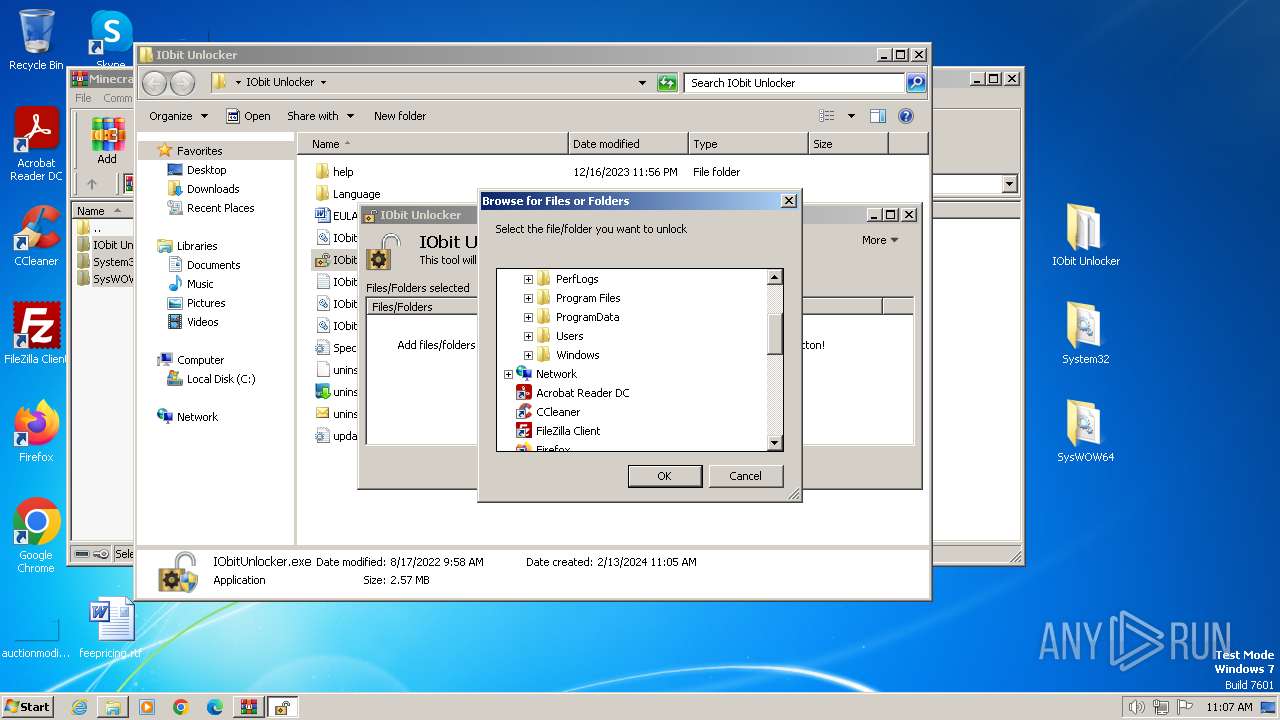
Task: Expand the Users folder node
Action: (528, 336)
